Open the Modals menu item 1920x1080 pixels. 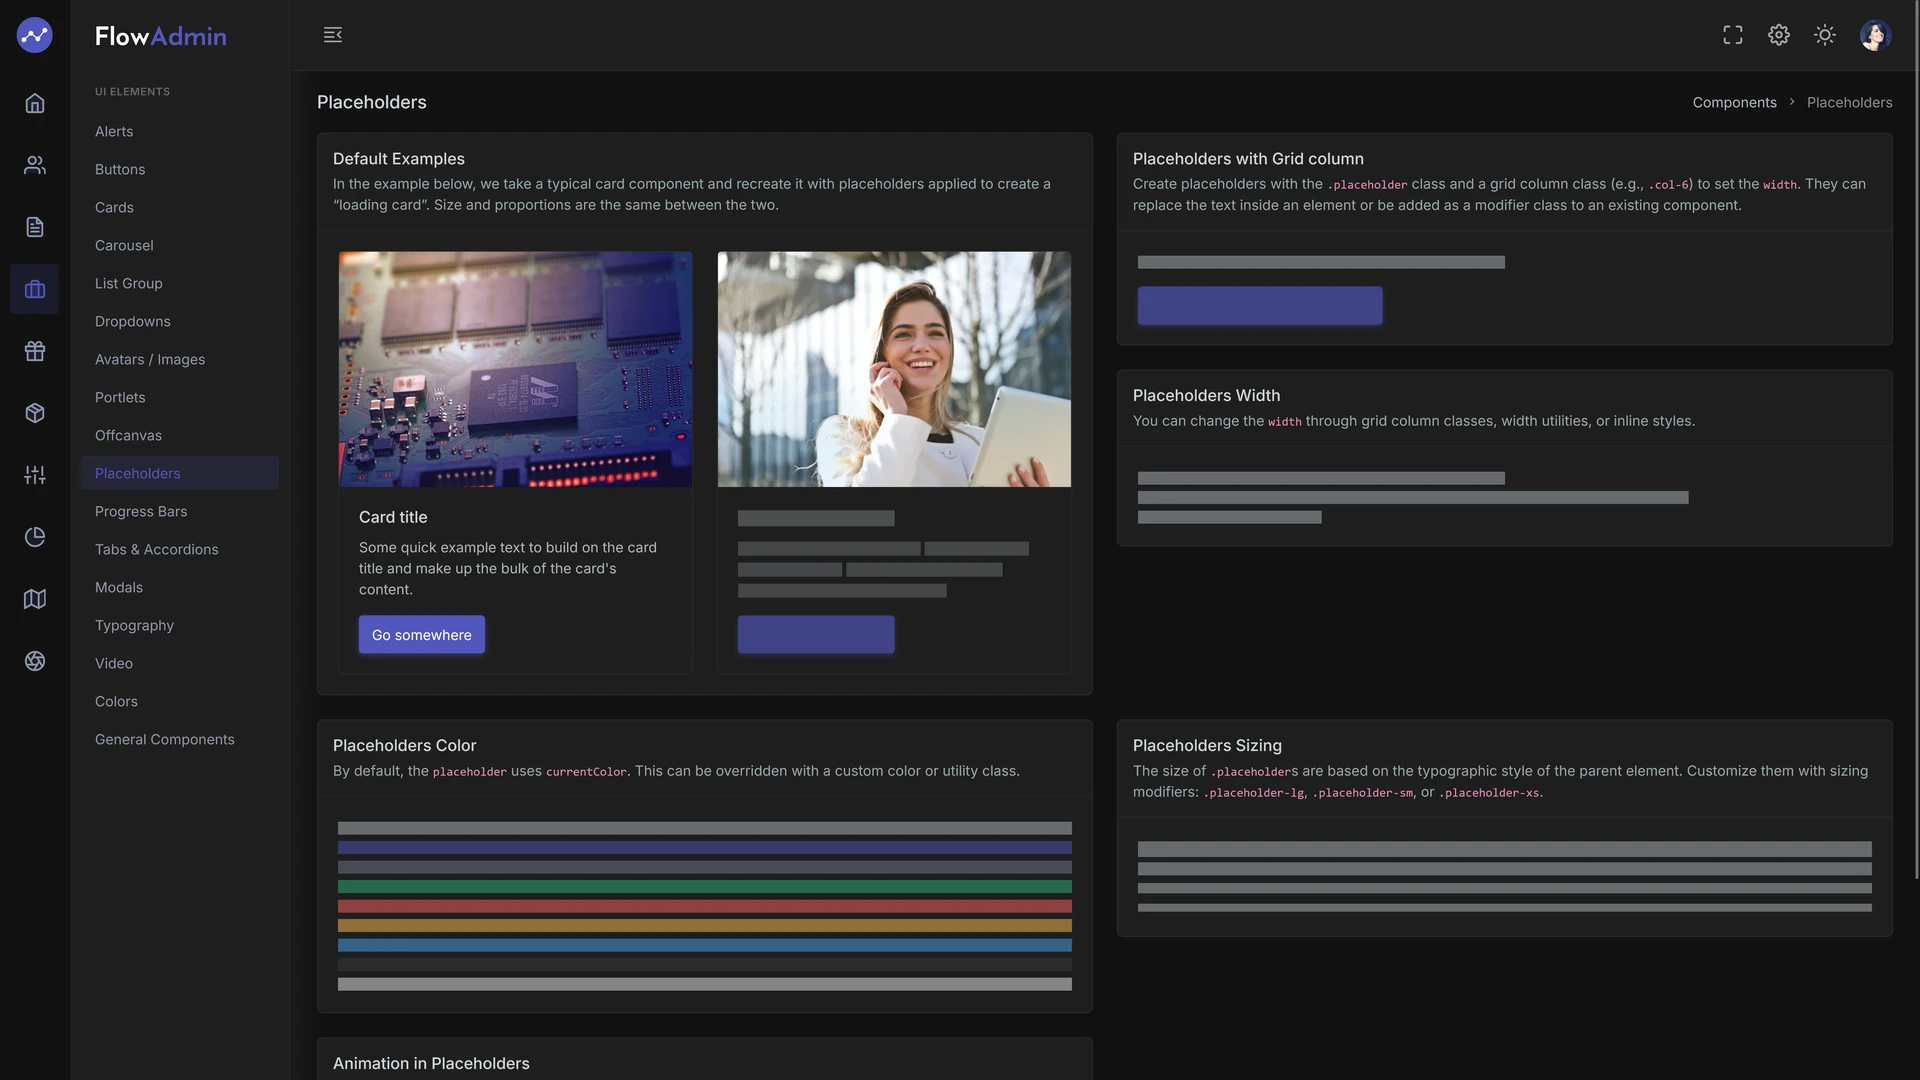pyautogui.click(x=119, y=587)
